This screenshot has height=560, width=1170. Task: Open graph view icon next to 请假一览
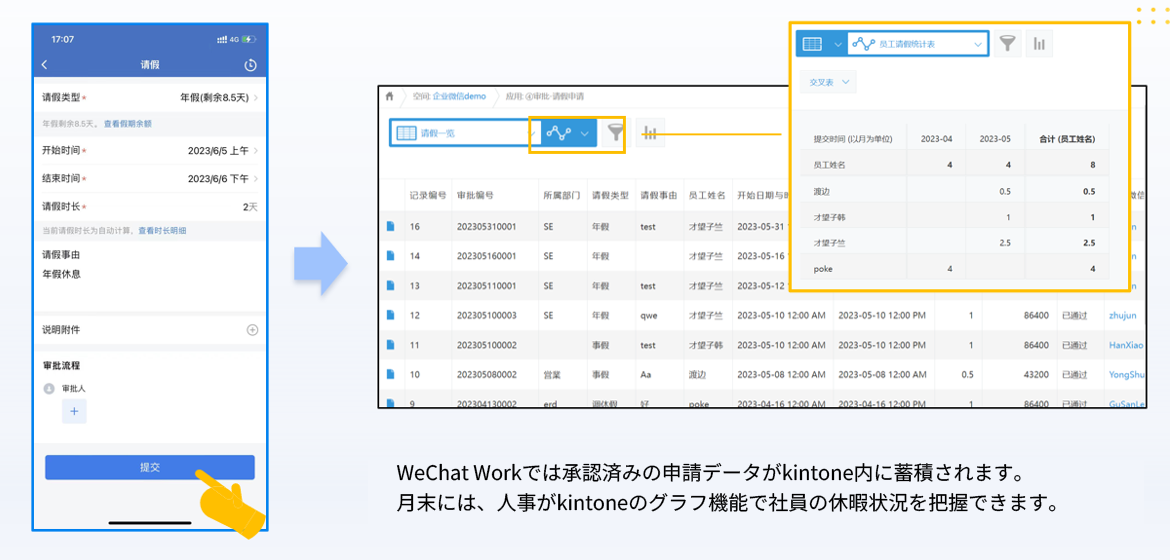coord(559,133)
